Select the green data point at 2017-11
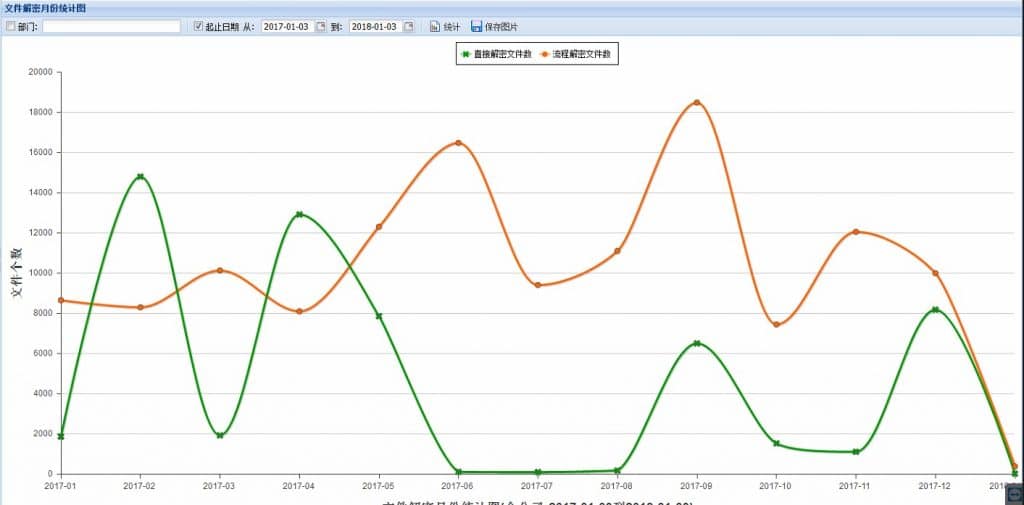Image resolution: width=1024 pixels, height=505 pixels. click(x=856, y=452)
